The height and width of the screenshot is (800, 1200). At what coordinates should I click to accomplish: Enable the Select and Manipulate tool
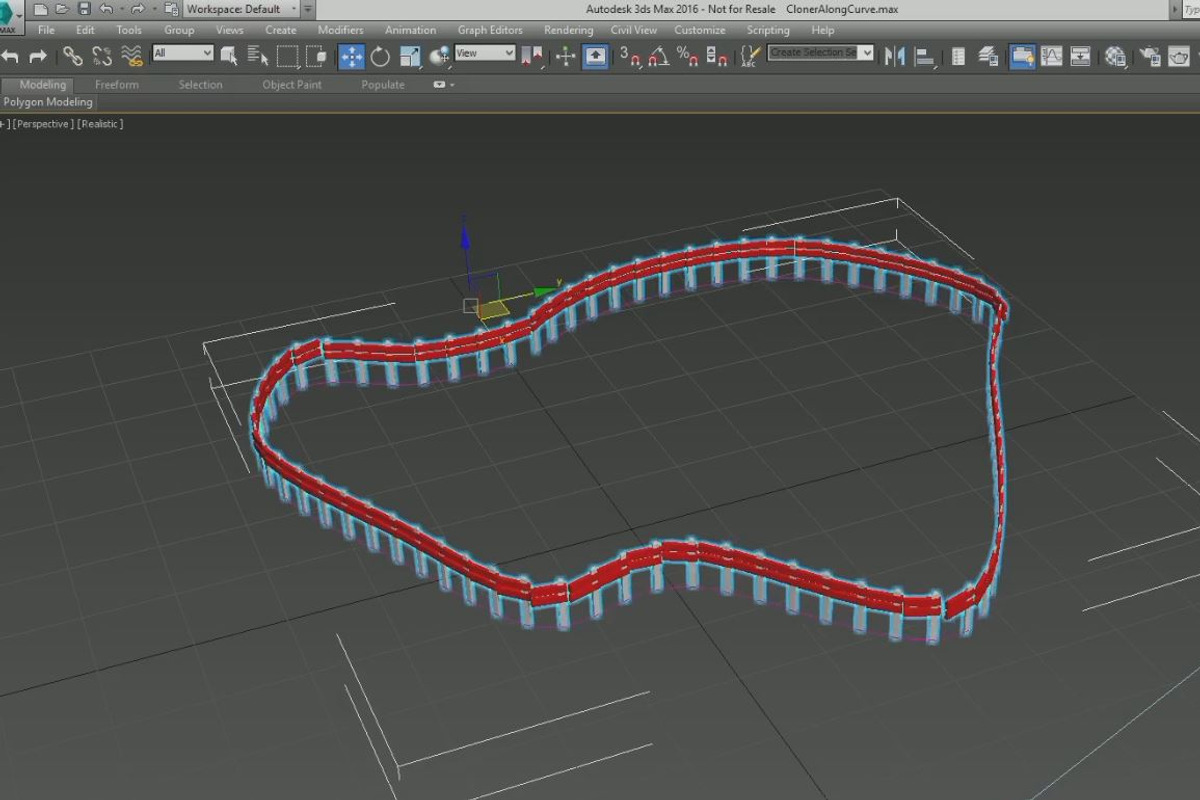coord(566,56)
